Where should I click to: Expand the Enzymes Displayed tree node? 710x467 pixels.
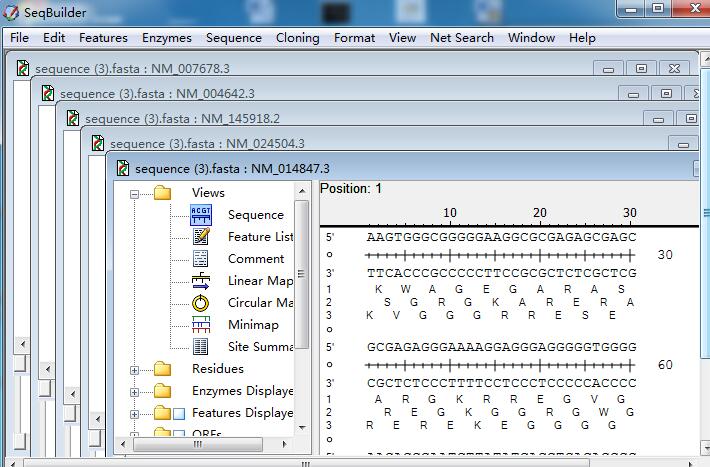(134, 391)
